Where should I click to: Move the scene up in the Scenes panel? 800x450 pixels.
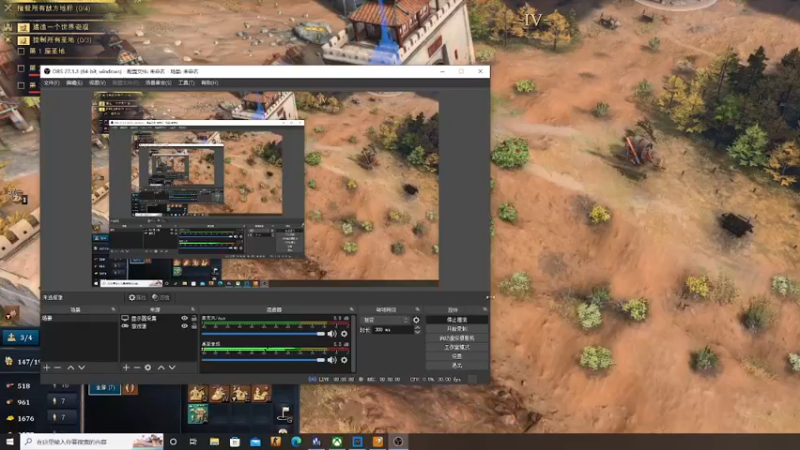70,367
